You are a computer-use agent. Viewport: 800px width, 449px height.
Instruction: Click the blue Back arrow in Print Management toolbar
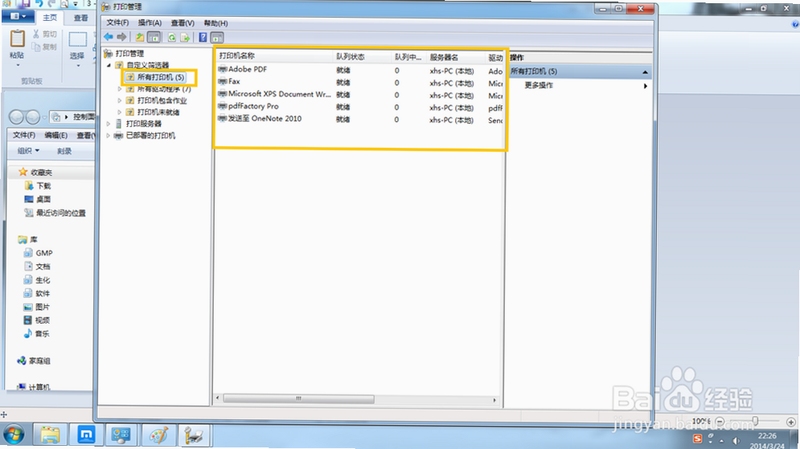[x=109, y=37]
